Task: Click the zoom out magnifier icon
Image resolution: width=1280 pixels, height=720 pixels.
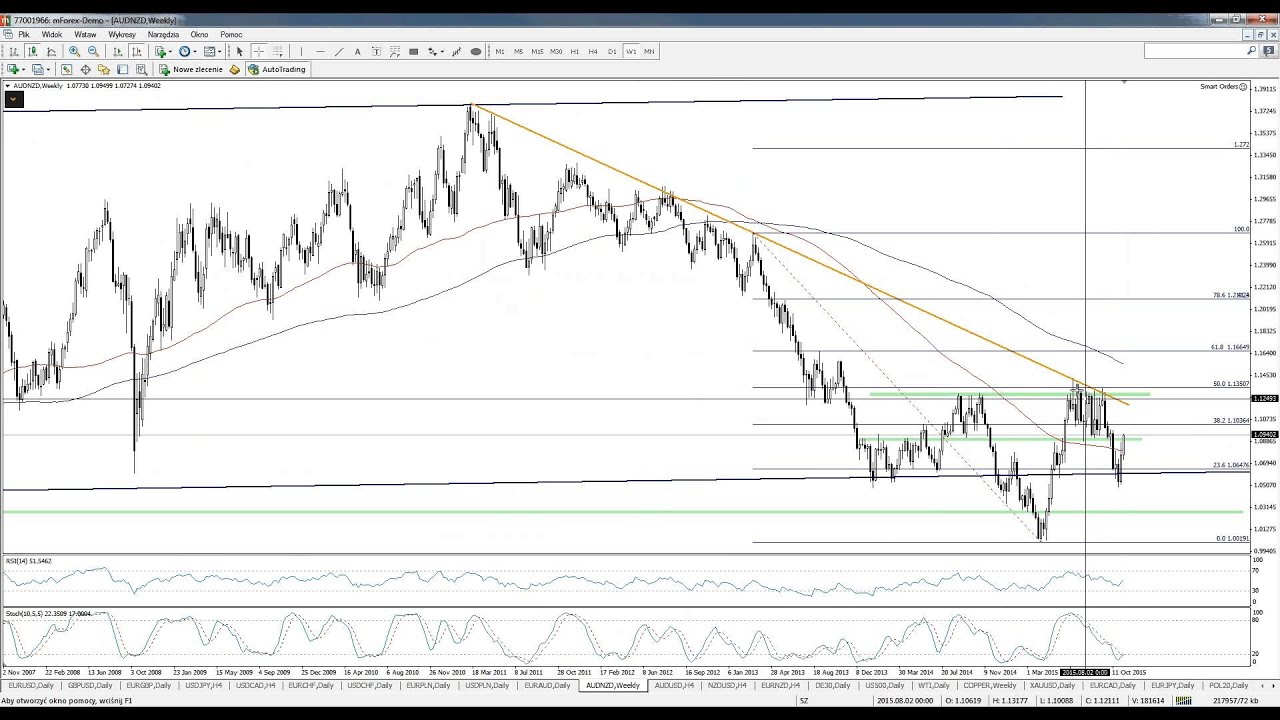Action: 93,51
